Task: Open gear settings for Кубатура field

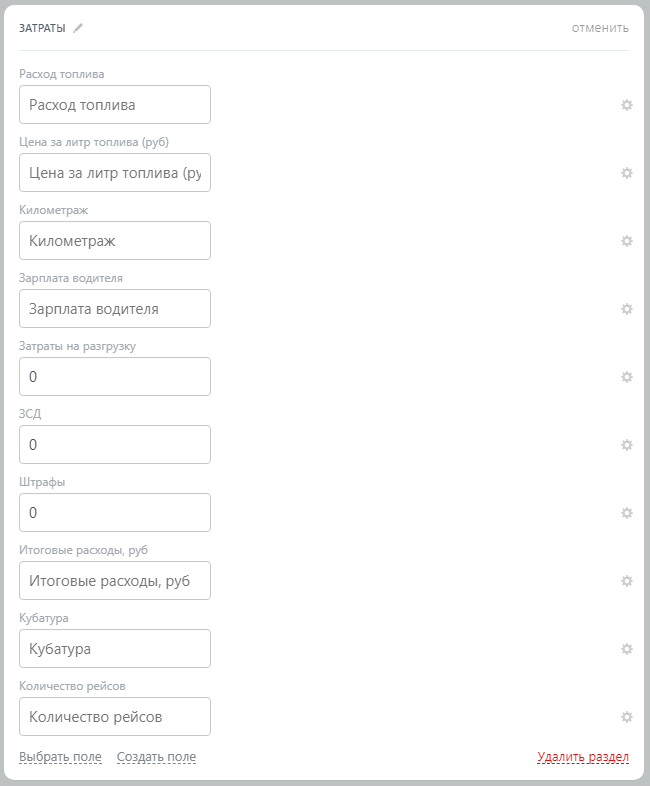Action: 627,649
